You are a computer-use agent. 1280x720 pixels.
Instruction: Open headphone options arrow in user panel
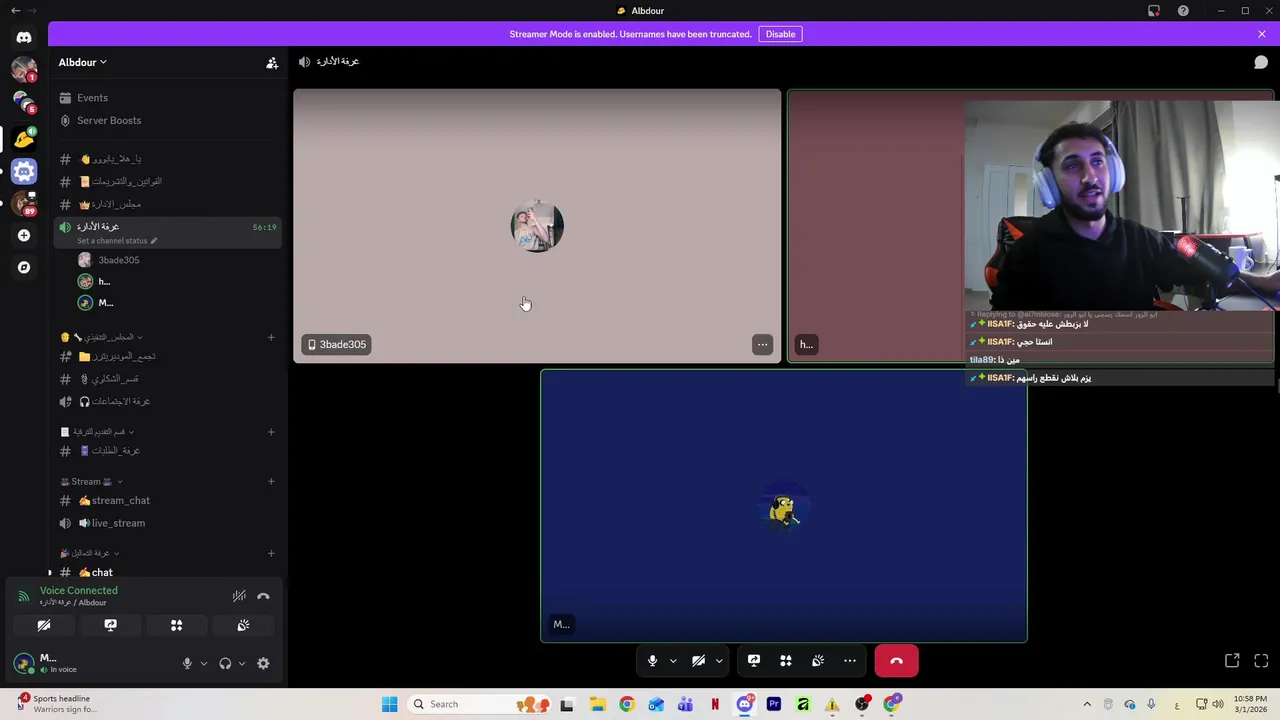point(241,663)
